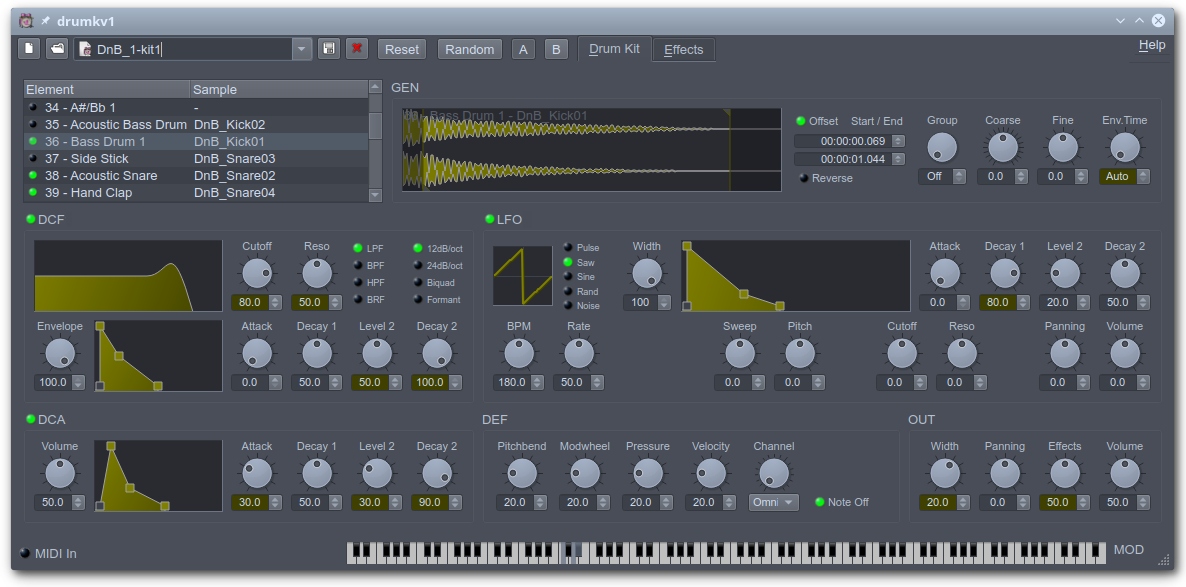Open the Help menu
Image resolution: width=1186 pixels, height=587 pixels.
1151,45
